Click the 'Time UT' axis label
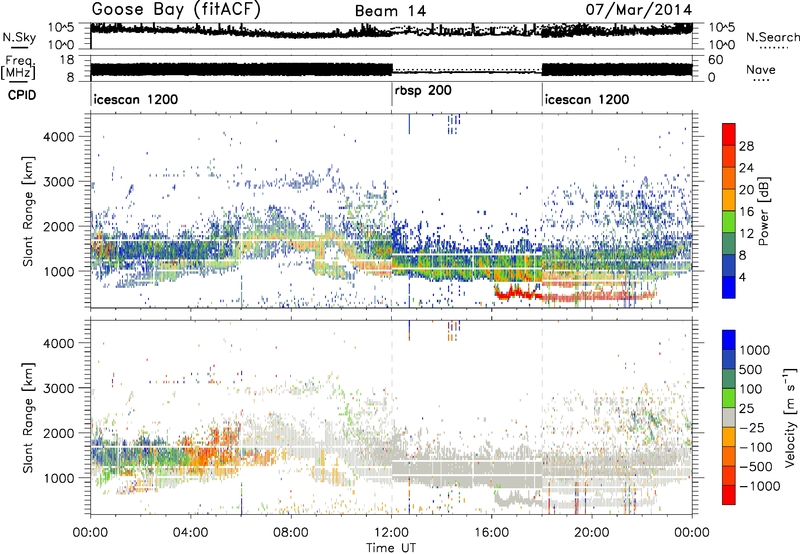Image resolution: width=800 pixels, height=554 pixels. click(x=391, y=548)
